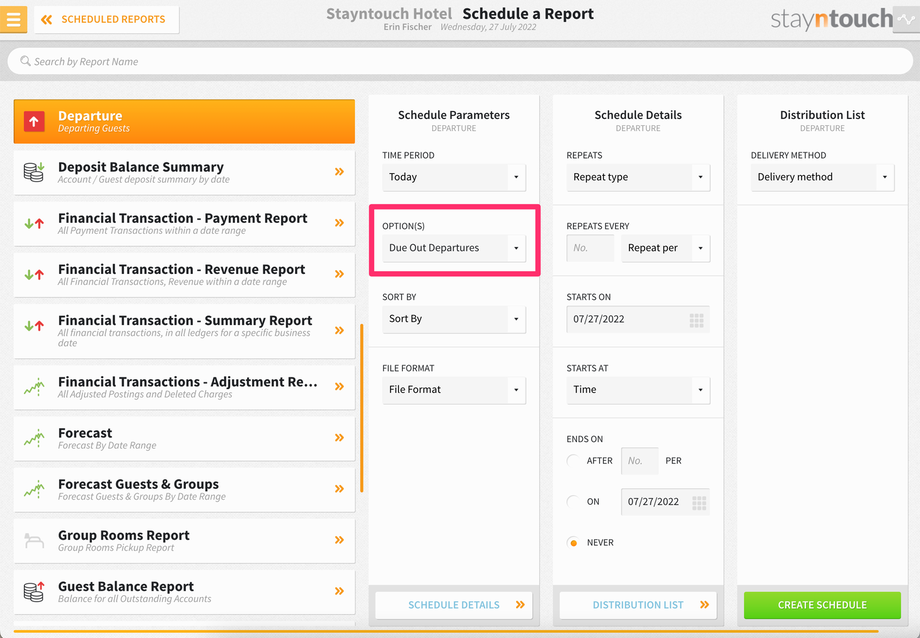Click the Search by Report Name field

[460, 61]
